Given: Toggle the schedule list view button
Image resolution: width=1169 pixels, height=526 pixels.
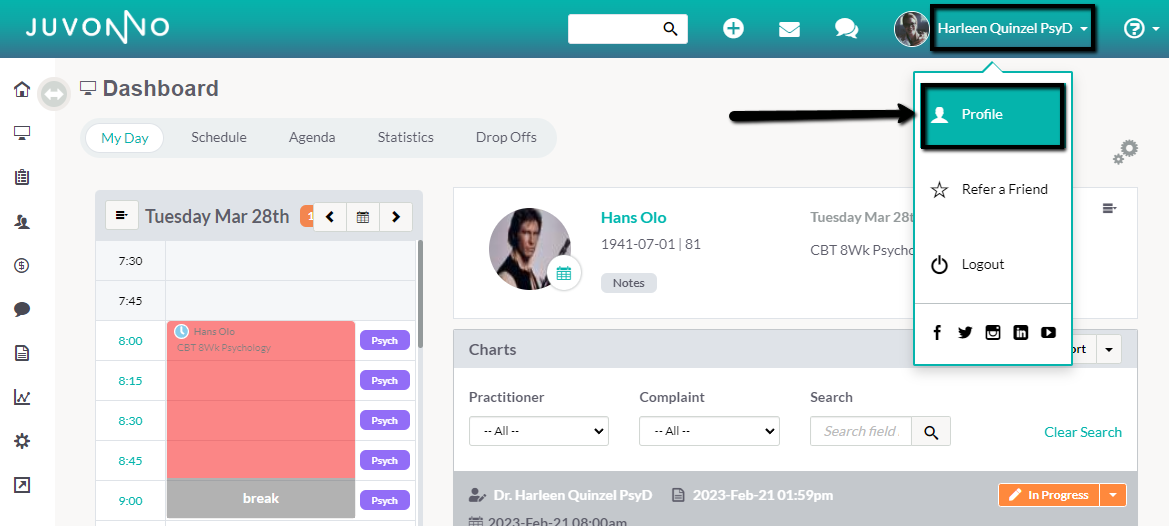Looking at the screenshot, I should (x=122, y=216).
